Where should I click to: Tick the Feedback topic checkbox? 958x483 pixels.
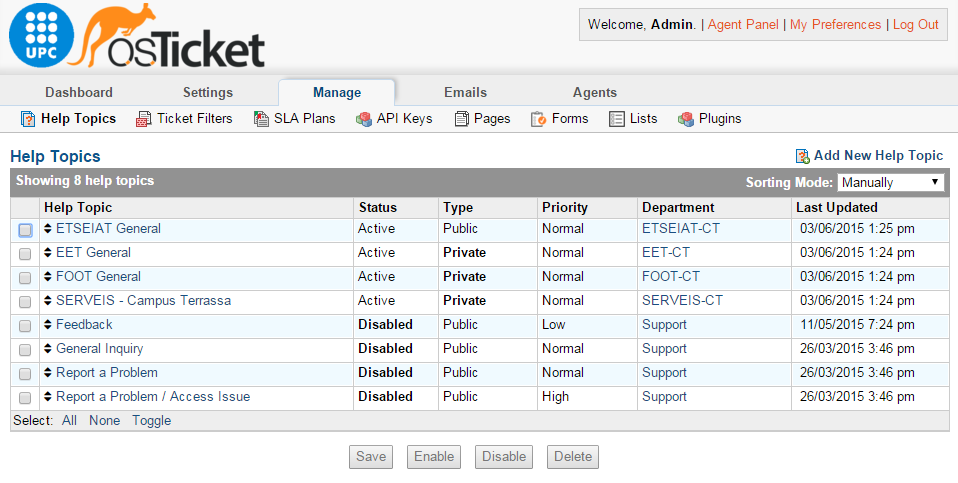[25, 326]
